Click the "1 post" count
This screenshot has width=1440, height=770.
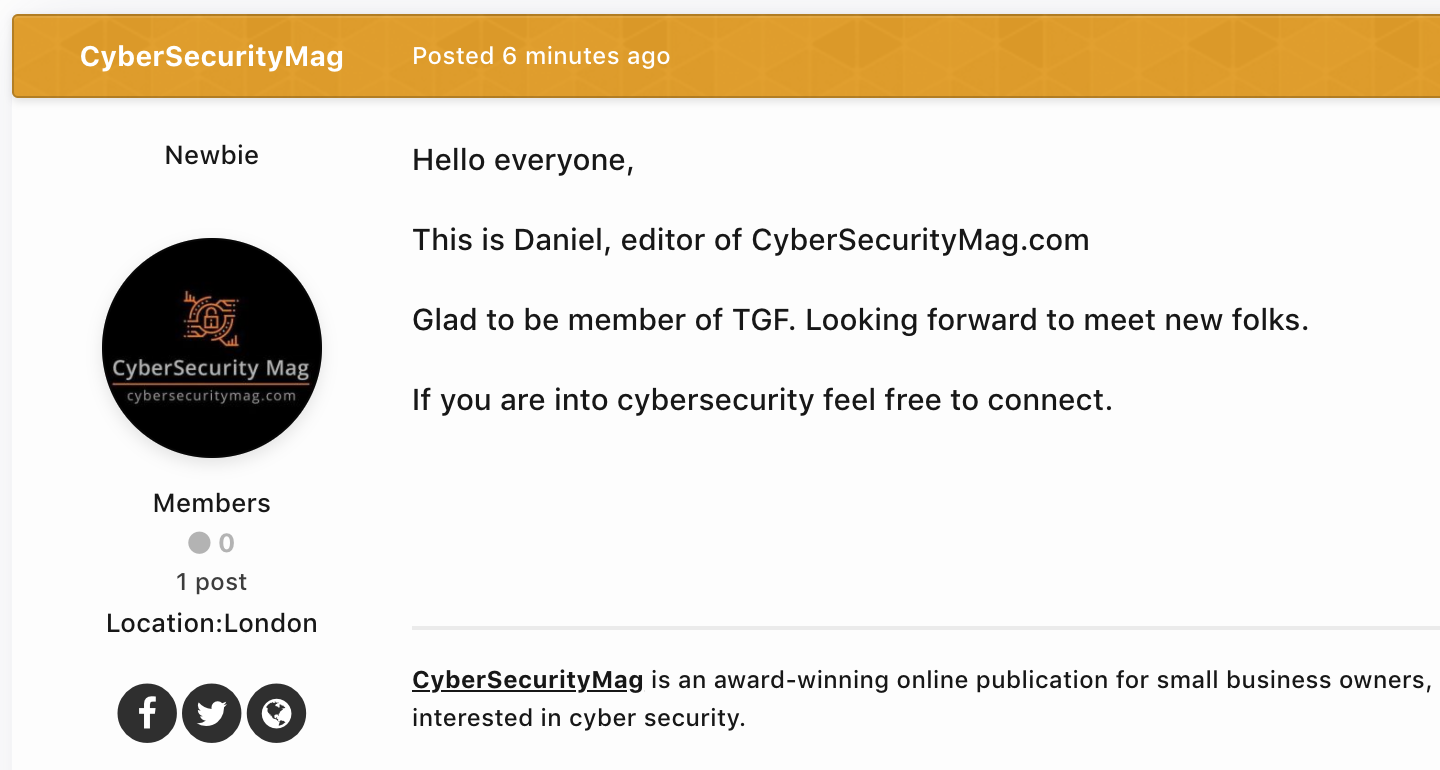[212, 582]
